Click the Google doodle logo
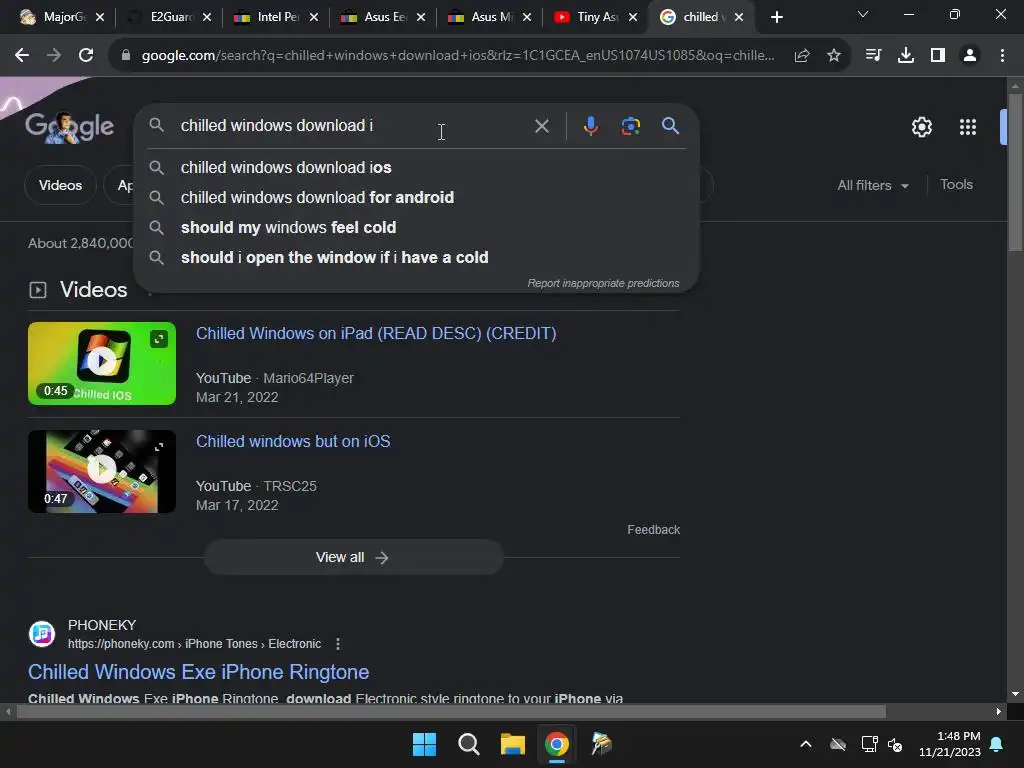Image resolution: width=1024 pixels, height=768 pixels. (69, 126)
